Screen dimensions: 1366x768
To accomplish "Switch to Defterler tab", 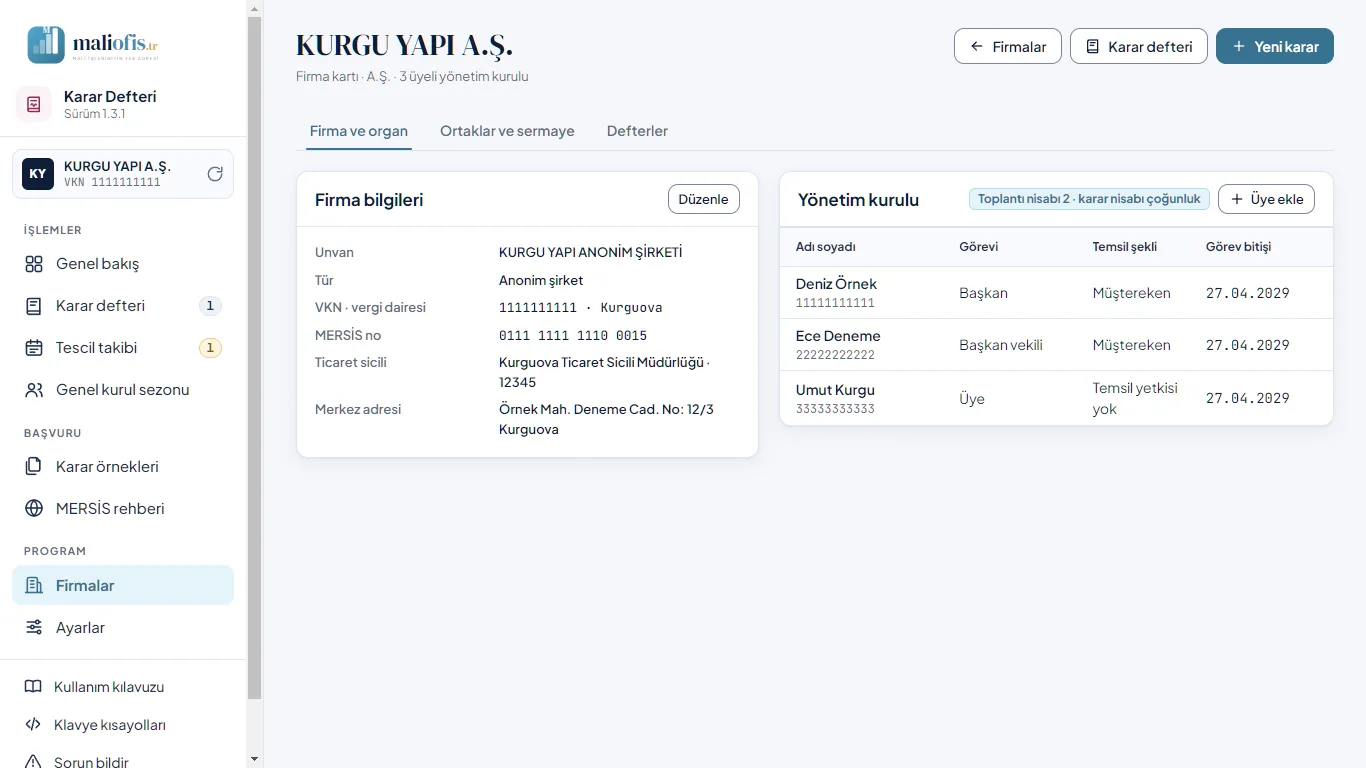I will pos(637,131).
